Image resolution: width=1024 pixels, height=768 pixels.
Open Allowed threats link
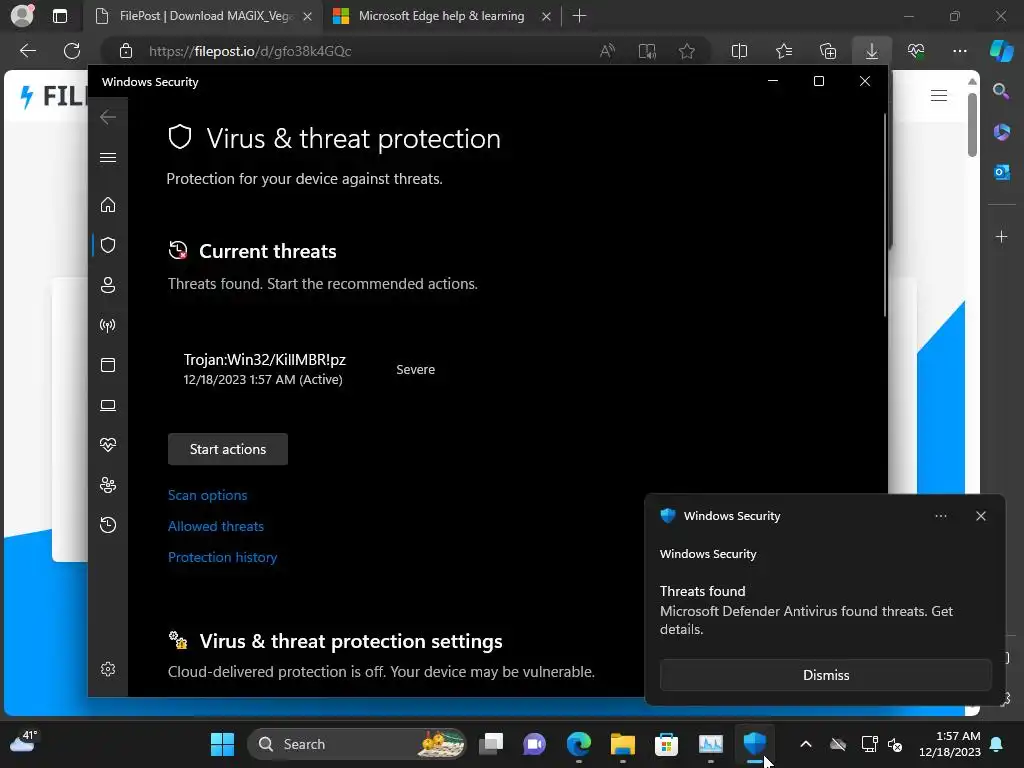tap(216, 526)
